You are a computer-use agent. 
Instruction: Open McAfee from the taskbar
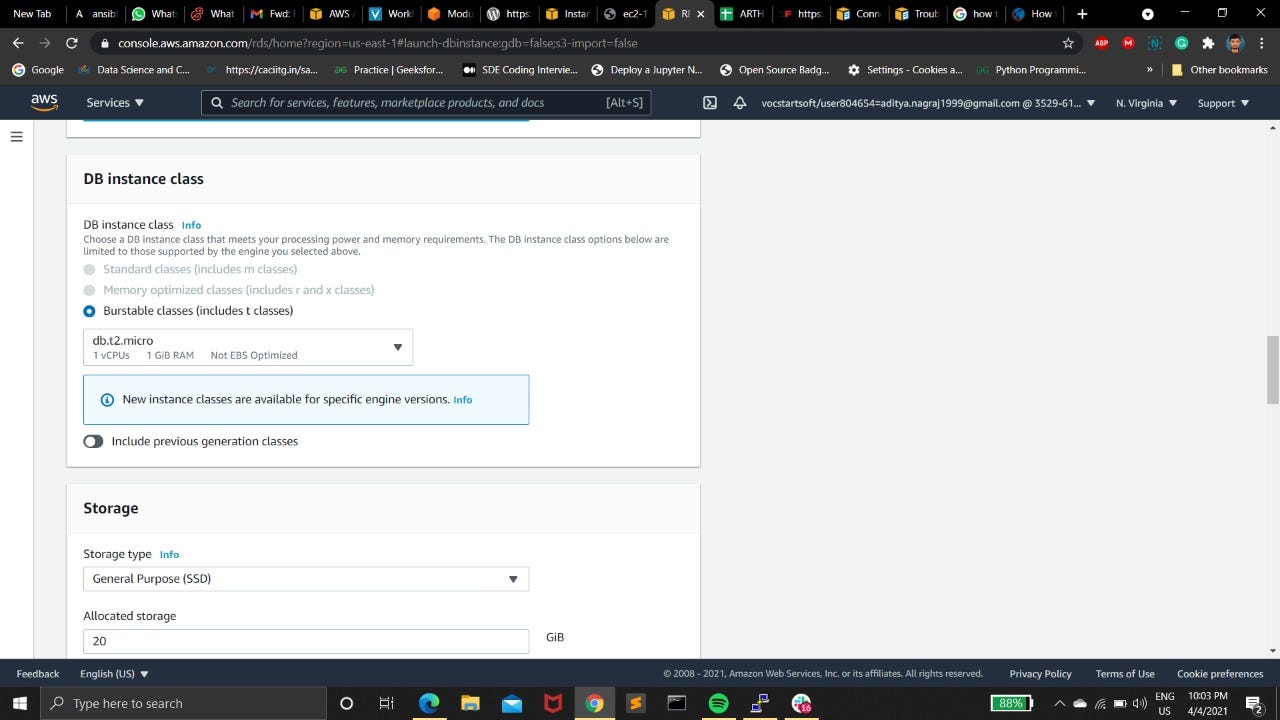[553, 703]
